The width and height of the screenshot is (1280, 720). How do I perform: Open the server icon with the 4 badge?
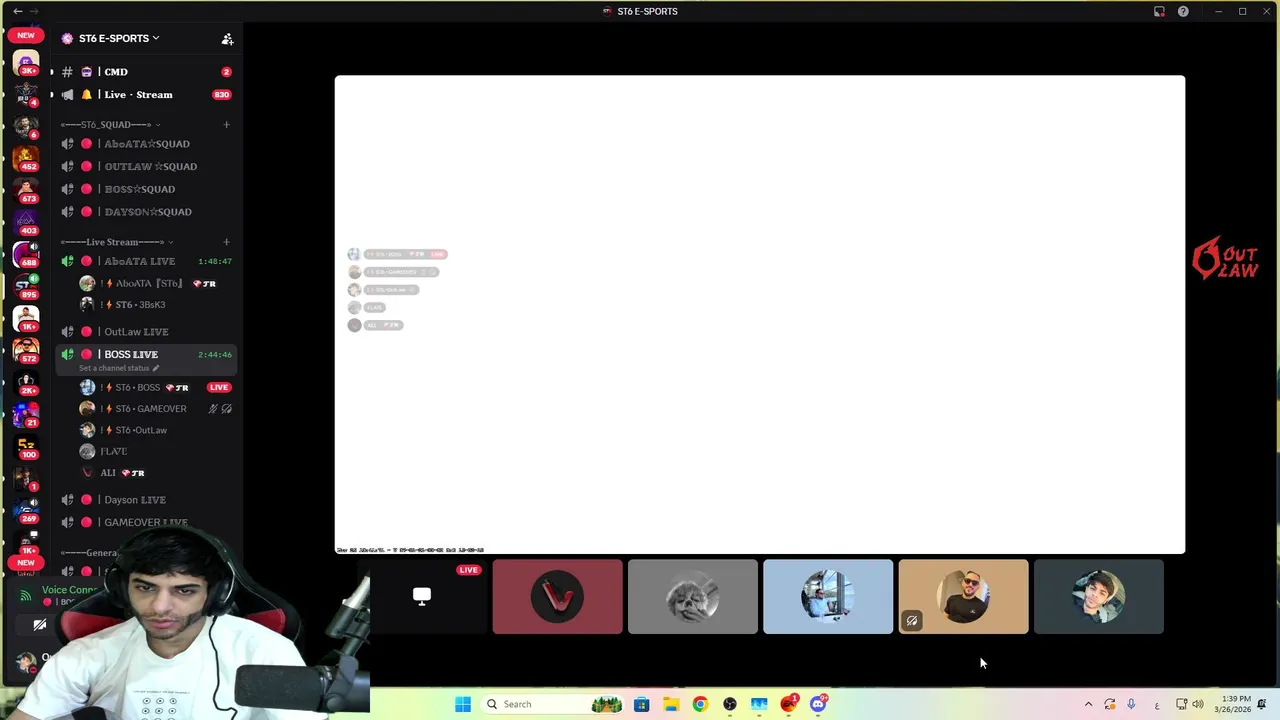click(x=26, y=95)
